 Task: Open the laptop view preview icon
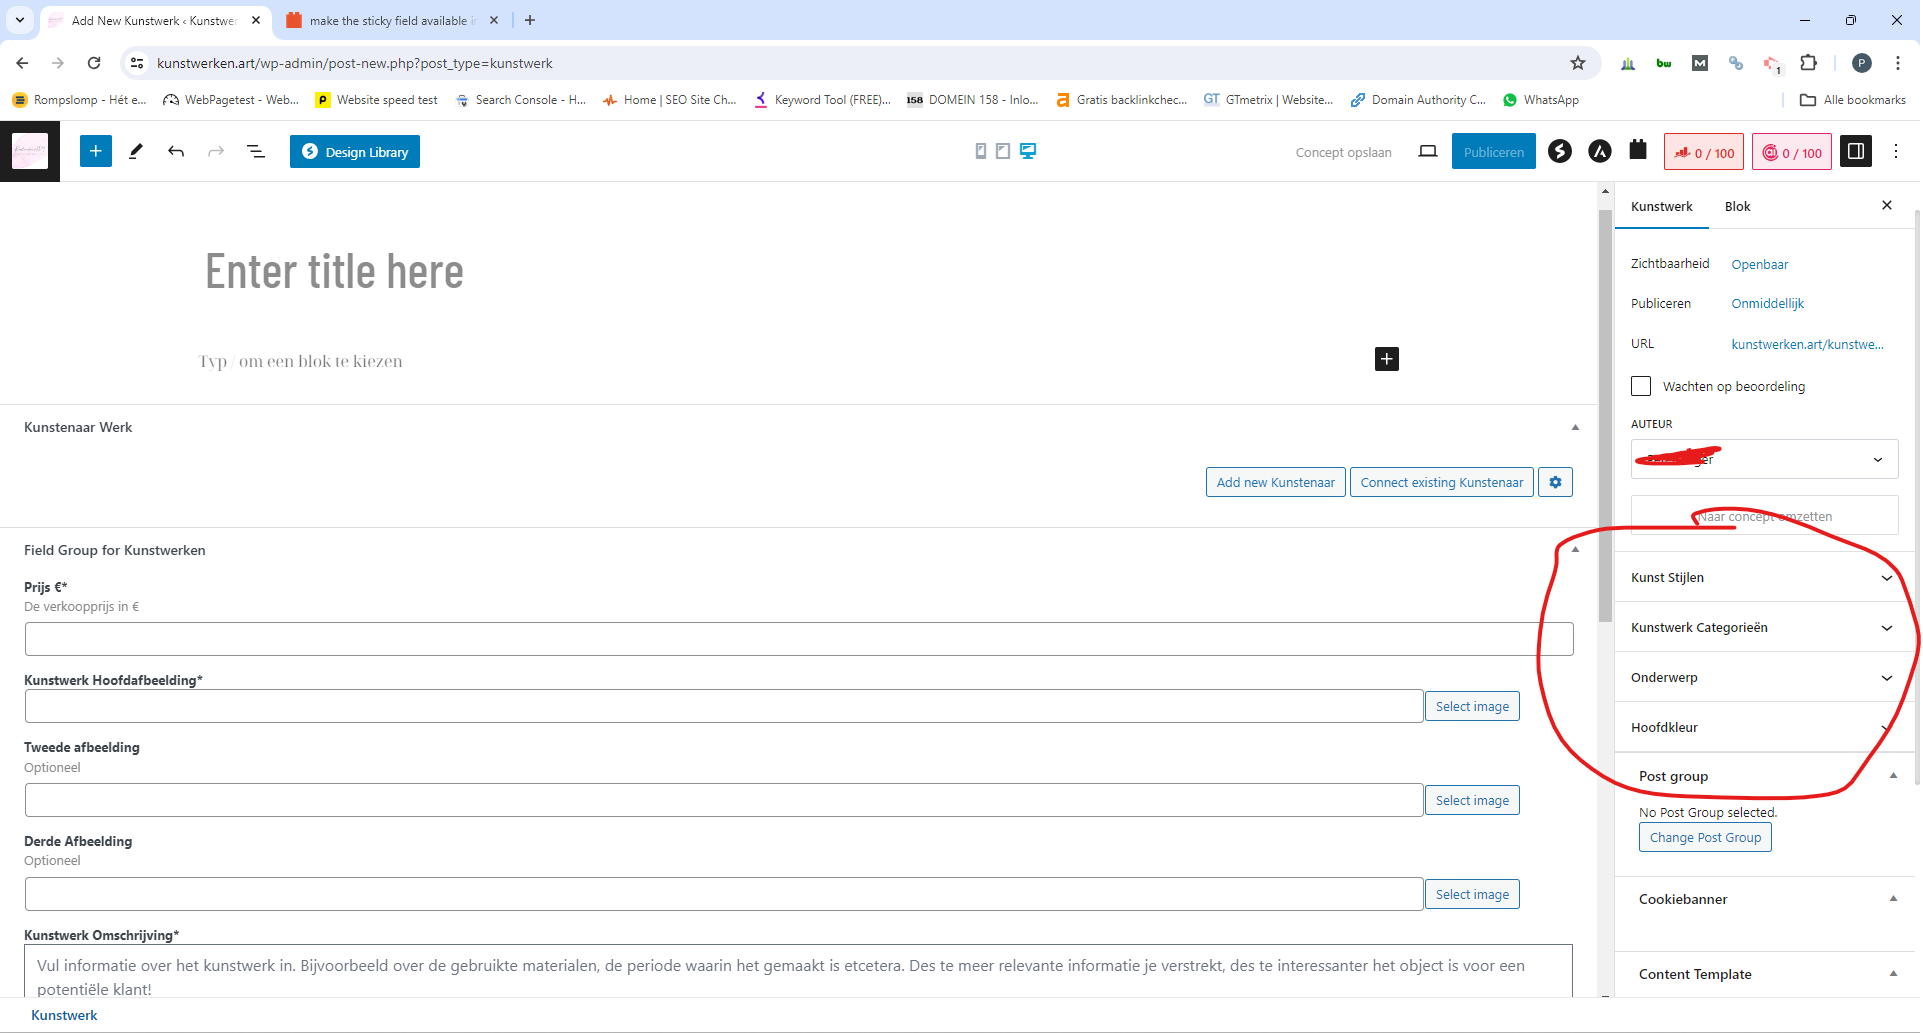click(1428, 151)
